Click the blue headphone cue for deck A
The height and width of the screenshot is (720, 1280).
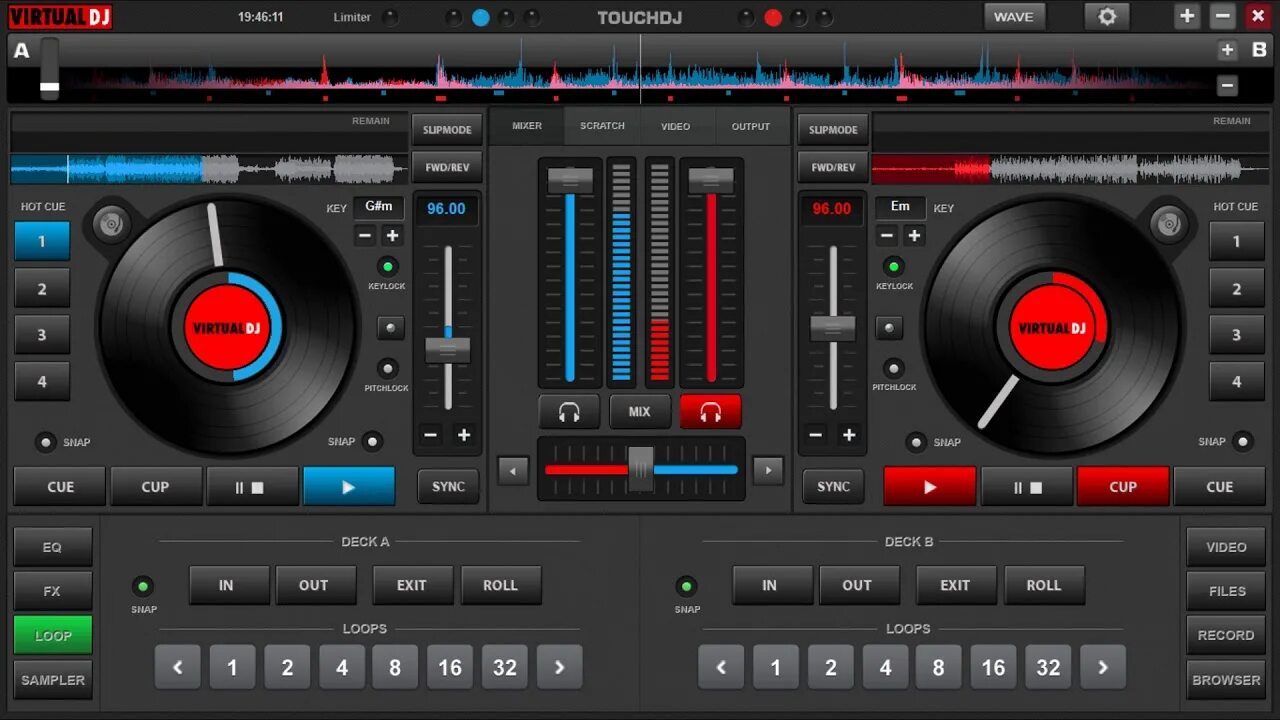point(569,411)
